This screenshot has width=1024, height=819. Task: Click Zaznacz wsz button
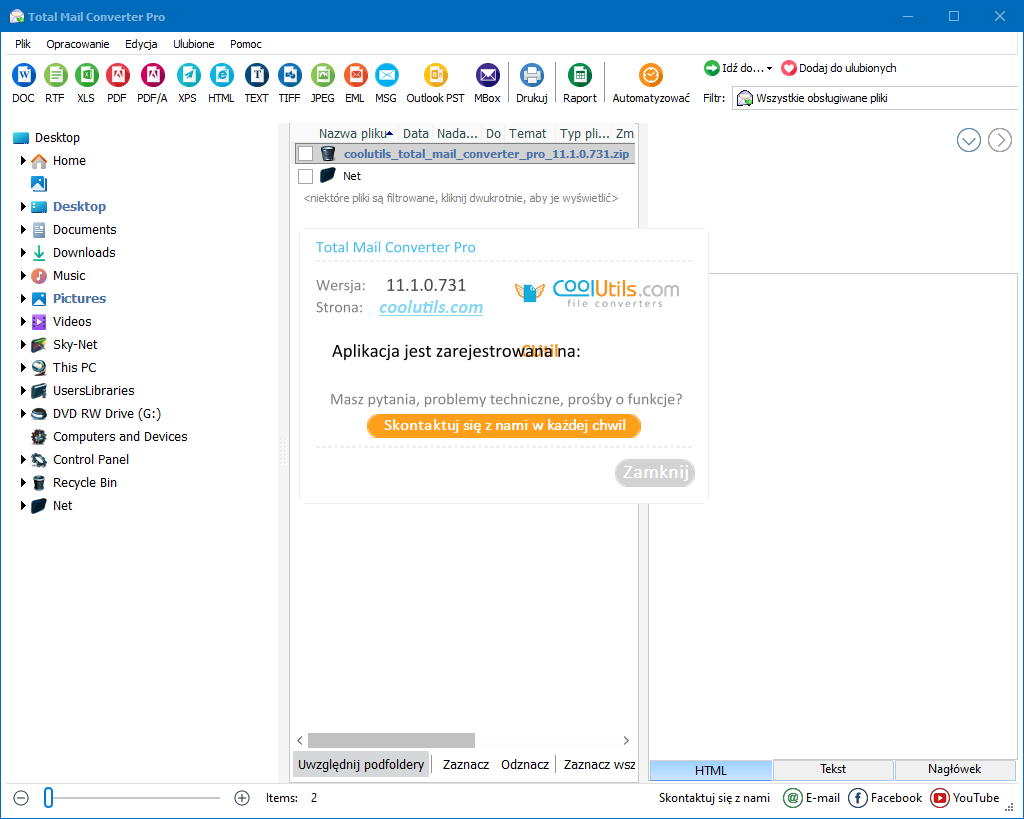(599, 764)
